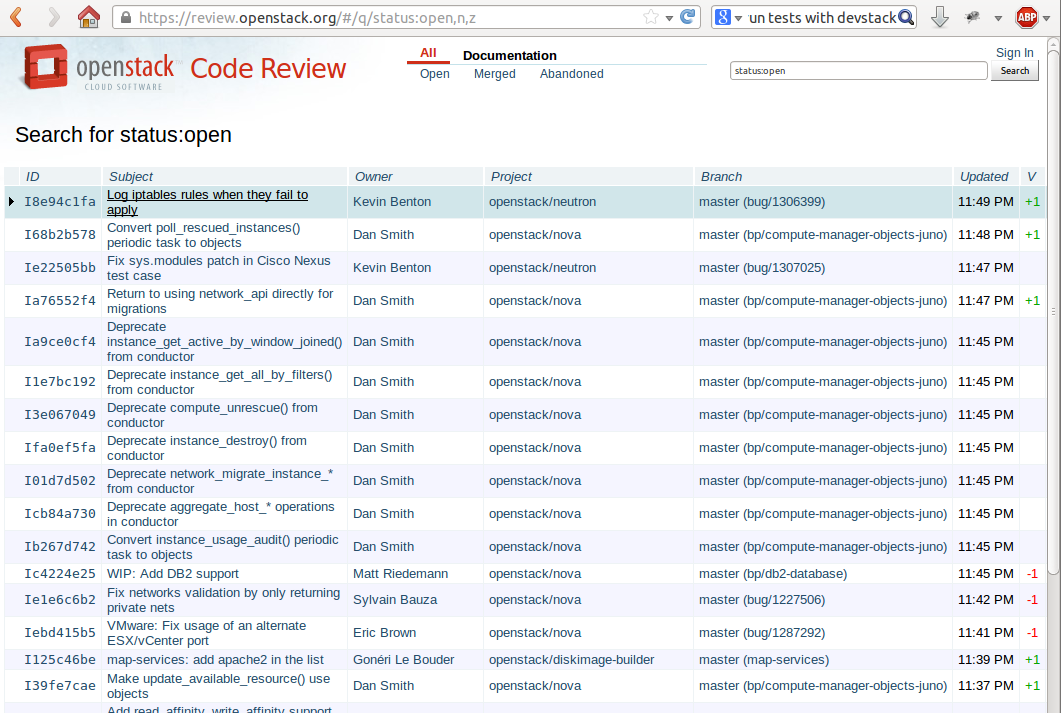1061x713 pixels.
Task: Switch to the Documentation menu tab
Action: (x=509, y=55)
